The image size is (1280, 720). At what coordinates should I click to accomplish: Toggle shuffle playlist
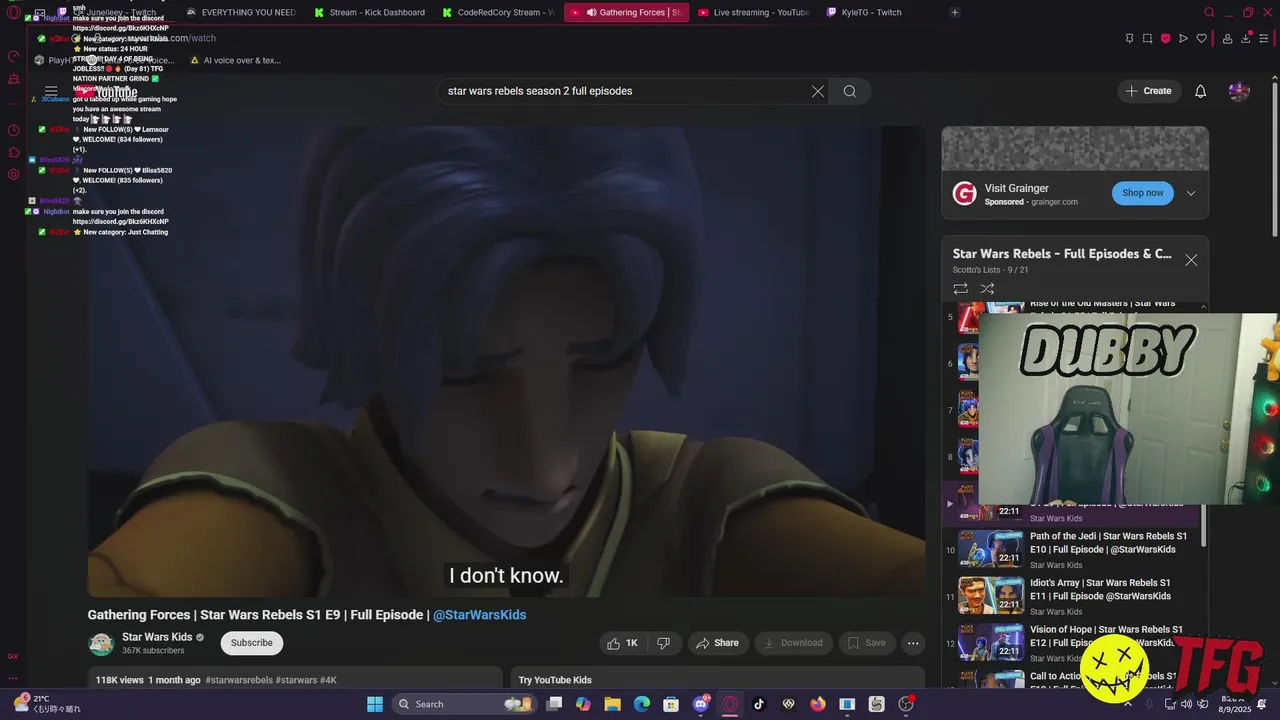987,289
